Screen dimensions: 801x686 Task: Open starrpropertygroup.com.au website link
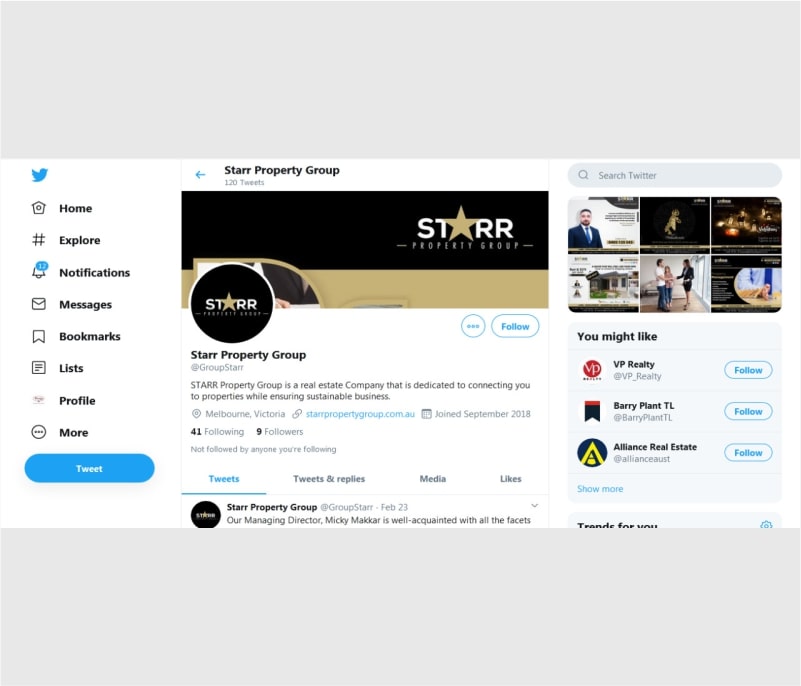360,414
